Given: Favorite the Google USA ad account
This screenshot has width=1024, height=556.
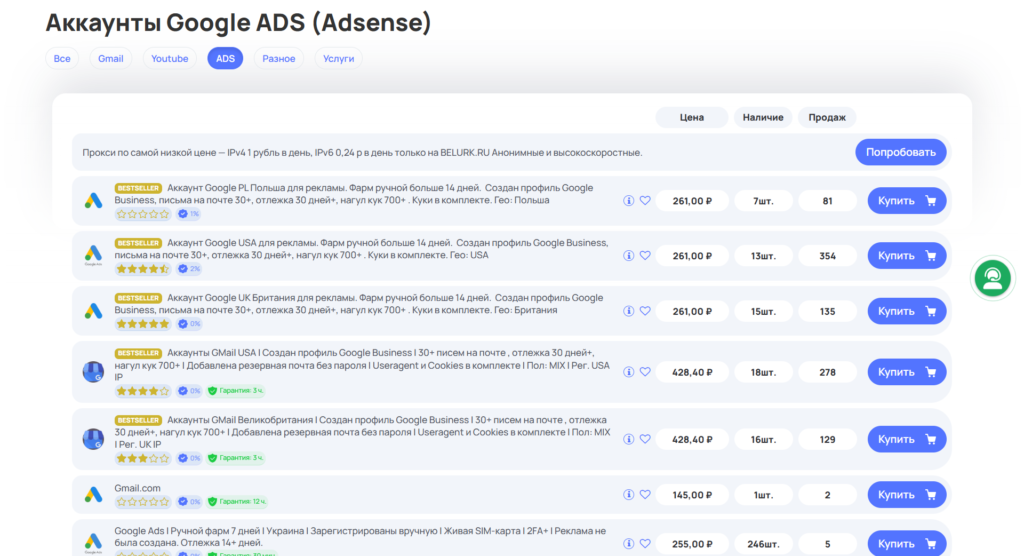Looking at the screenshot, I should point(645,255).
